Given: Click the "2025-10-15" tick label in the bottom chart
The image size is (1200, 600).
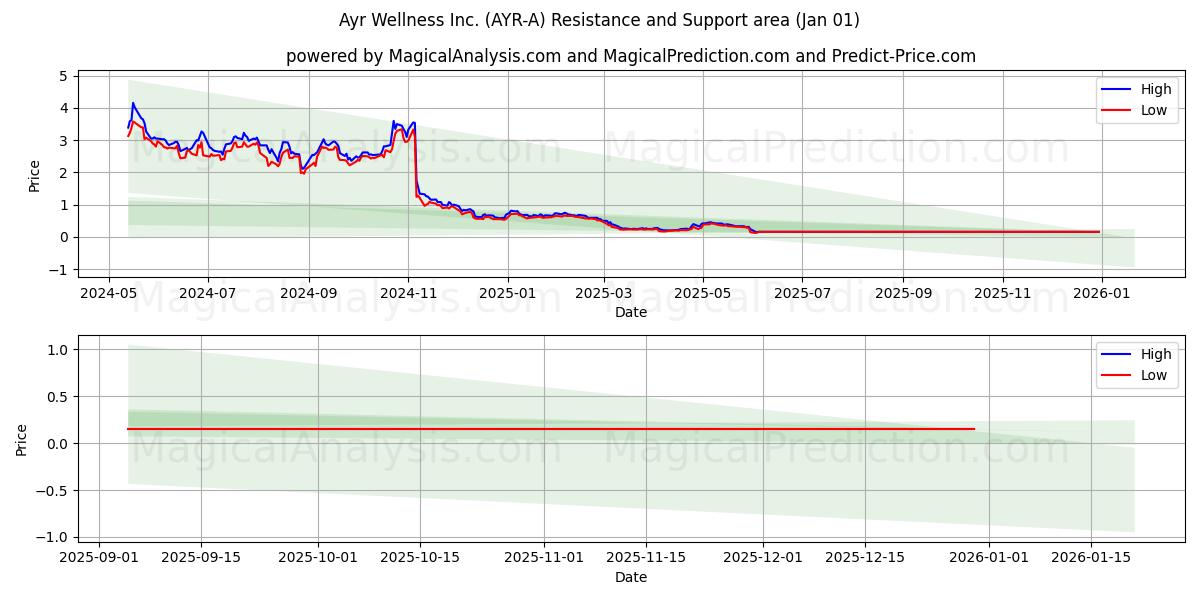Looking at the screenshot, I should tap(421, 558).
